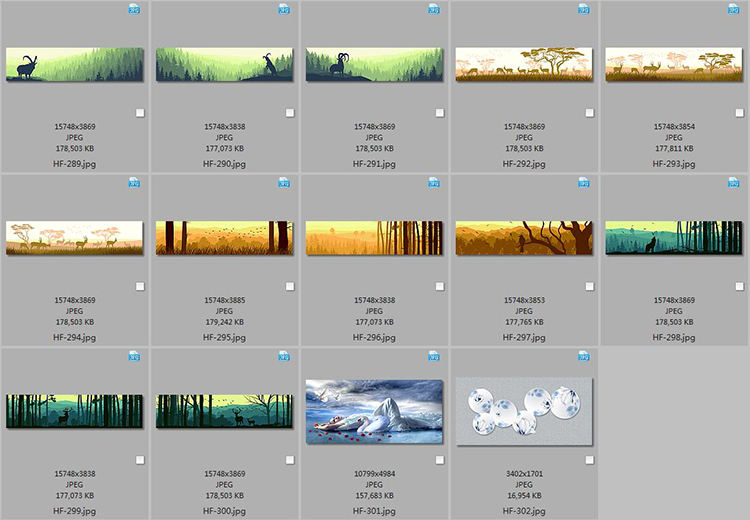Viewport: 750px width, 520px height.
Task: Click the JPG file-type badge on HF-299.jpg
Action: [134, 356]
